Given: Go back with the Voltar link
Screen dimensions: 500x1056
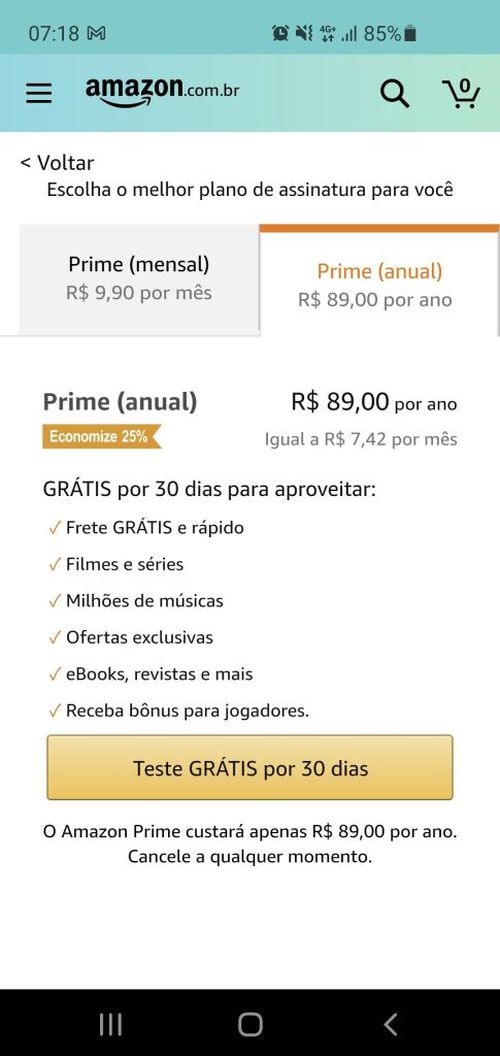Looking at the screenshot, I should [x=57, y=162].
